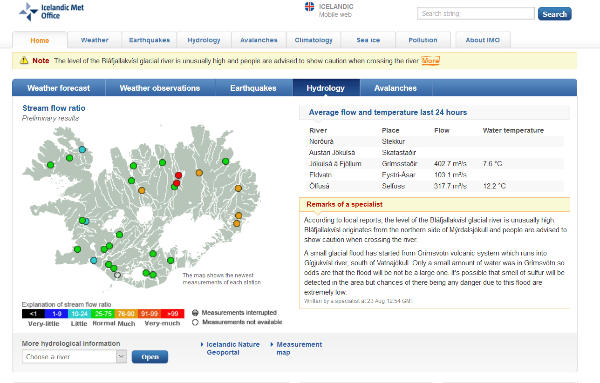600x383 pixels.
Task: Open the Climatology menu item
Action: (x=313, y=40)
